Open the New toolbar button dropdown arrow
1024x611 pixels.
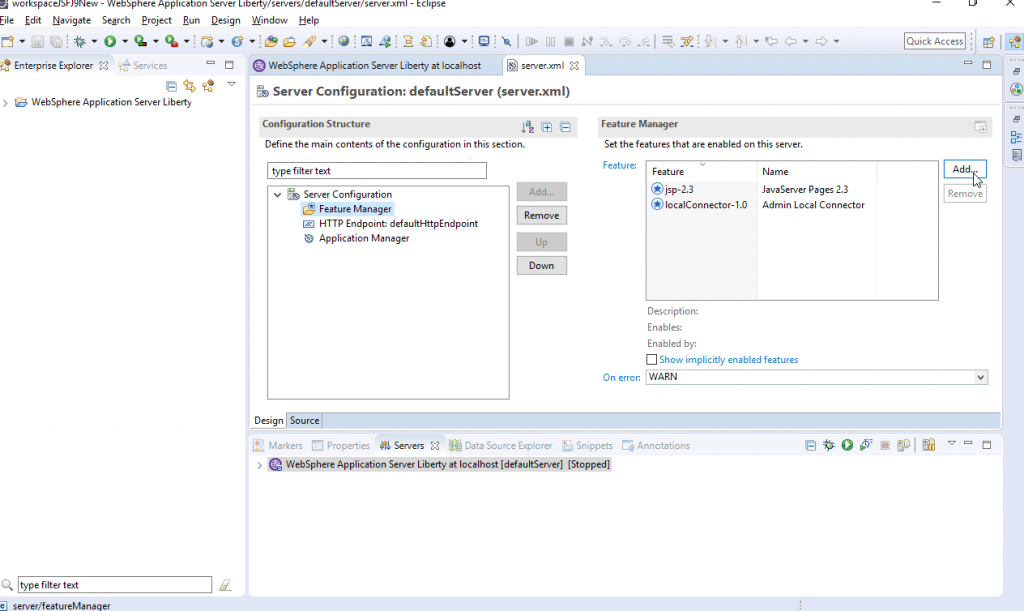click(22, 41)
